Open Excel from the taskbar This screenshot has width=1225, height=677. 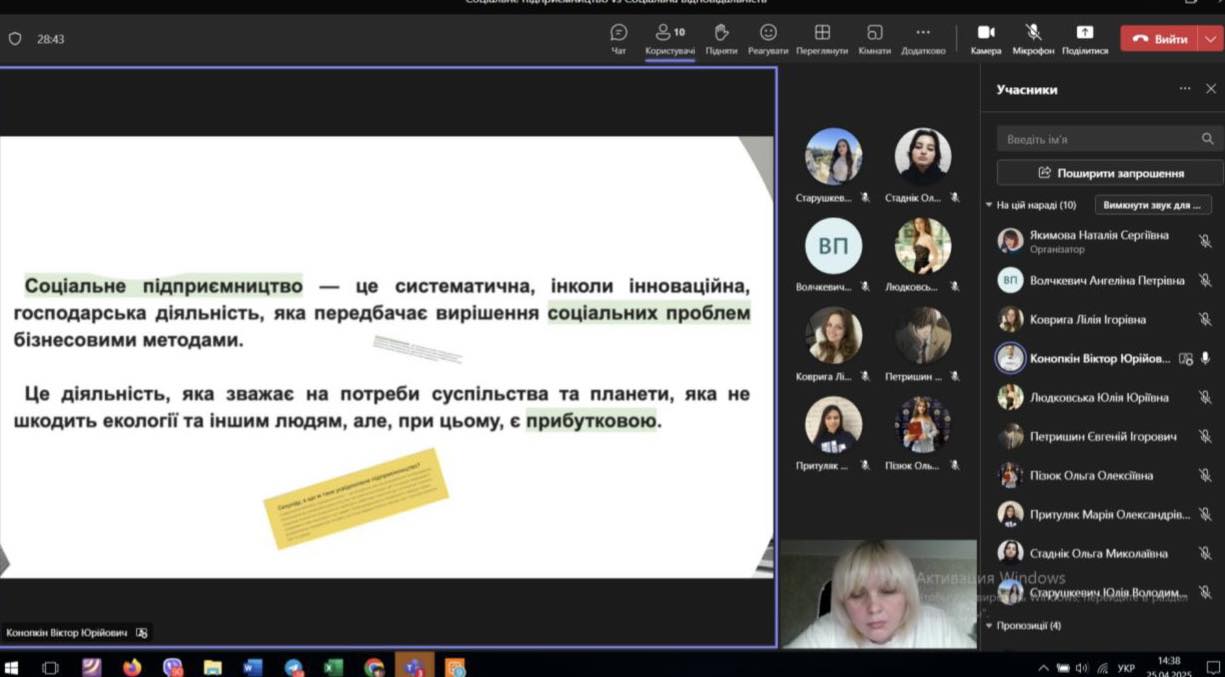[333, 666]
